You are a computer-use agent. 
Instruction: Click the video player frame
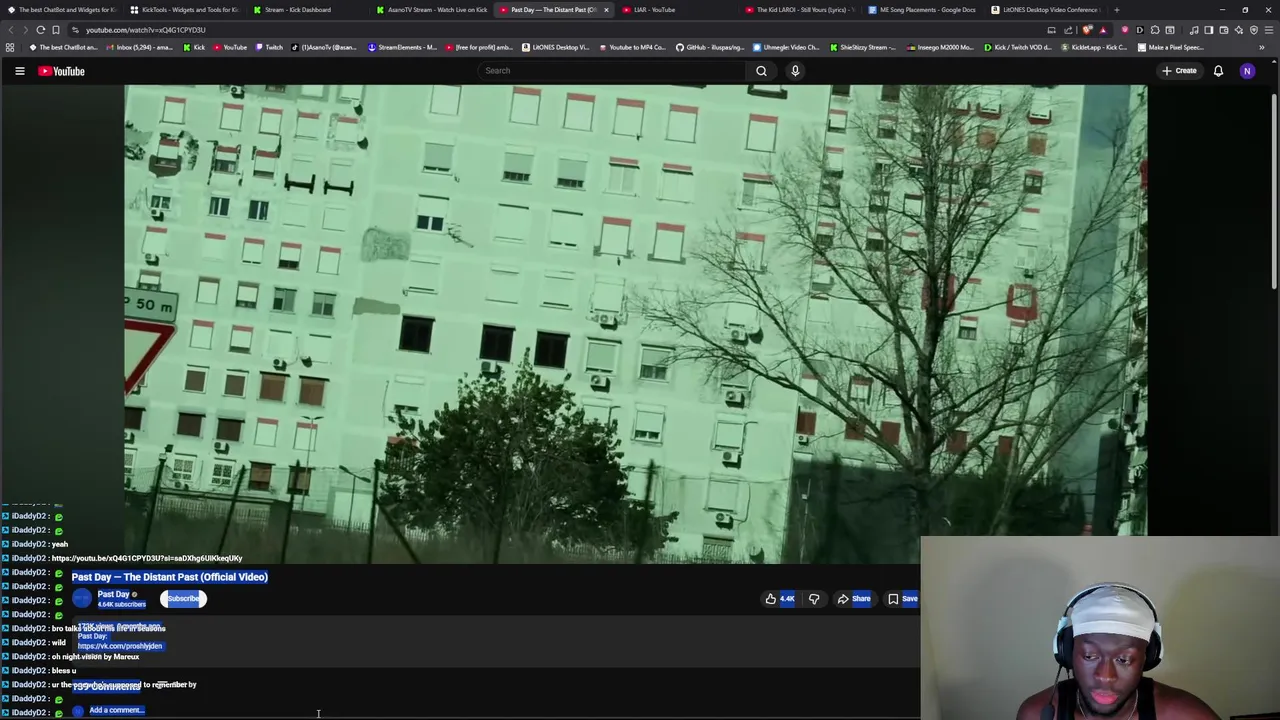(x=636, y=324)
